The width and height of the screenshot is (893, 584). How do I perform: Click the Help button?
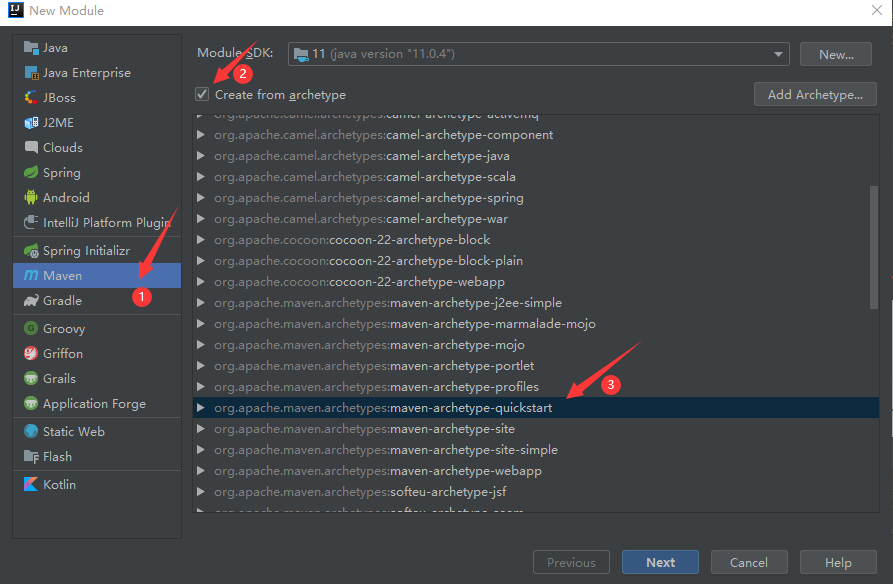click(x=838, y=562)
